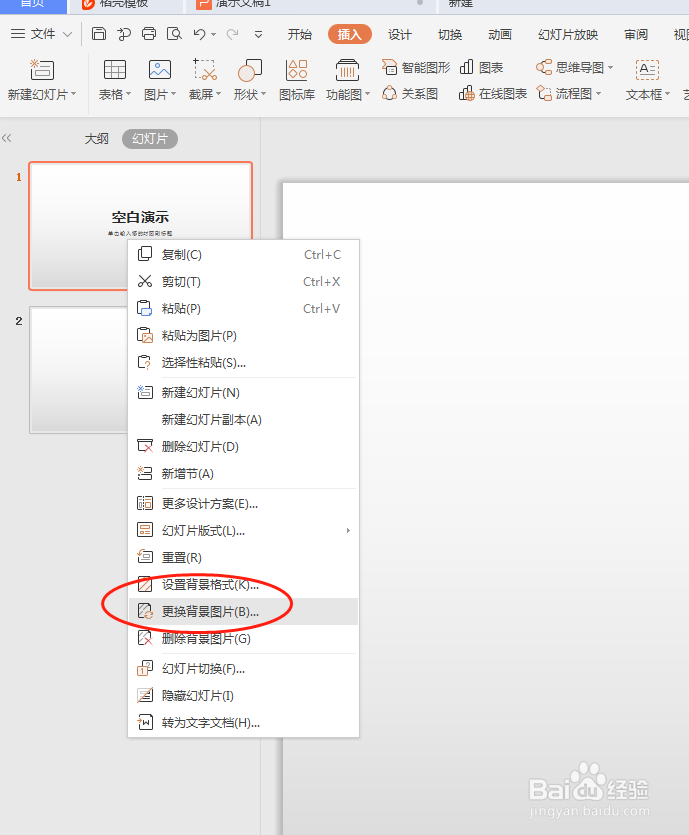Click the Redo arrow icon
This screenshot has width=689, height=835.
[x=232, y=34]
